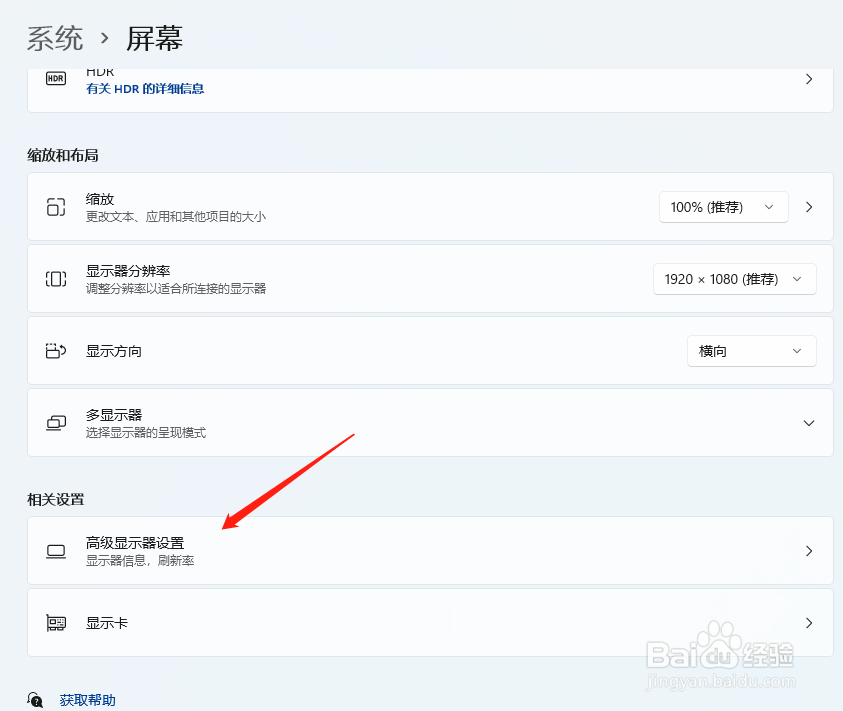The image size is (843, 711).
Task: Open the 1920 × 1080 resolution dropdown
Action: pos(734,279)
